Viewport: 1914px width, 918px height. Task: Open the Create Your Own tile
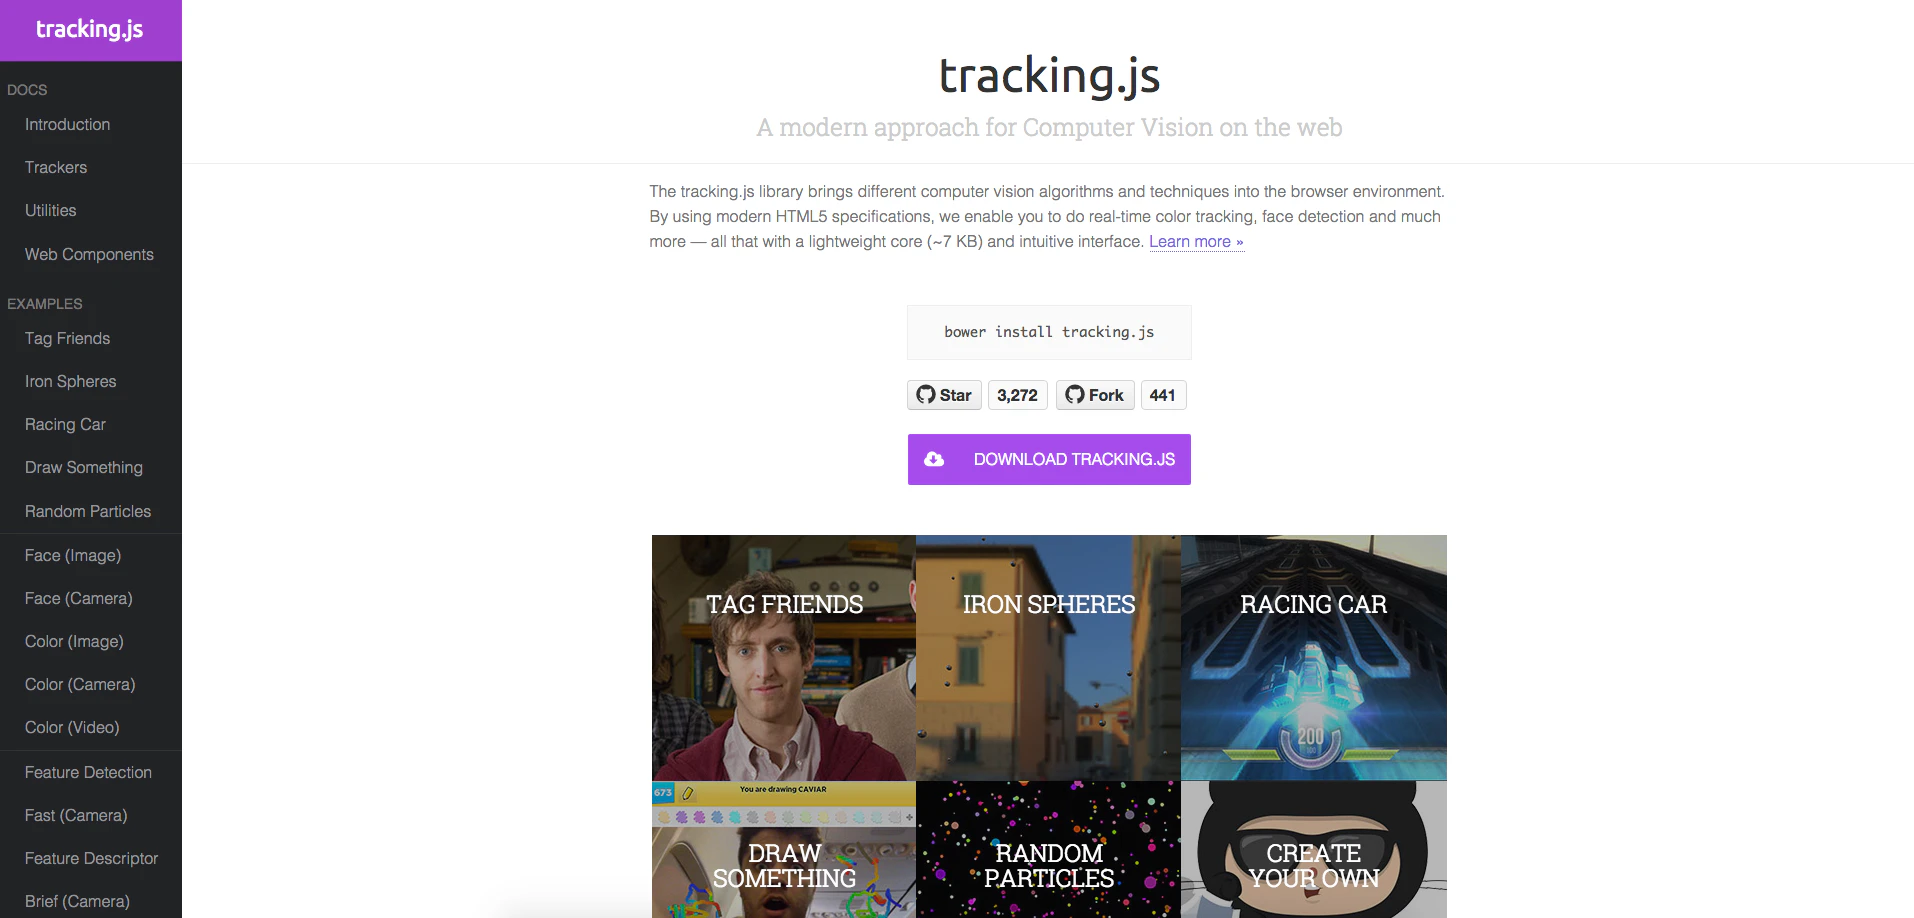[x=1314, y=850]
